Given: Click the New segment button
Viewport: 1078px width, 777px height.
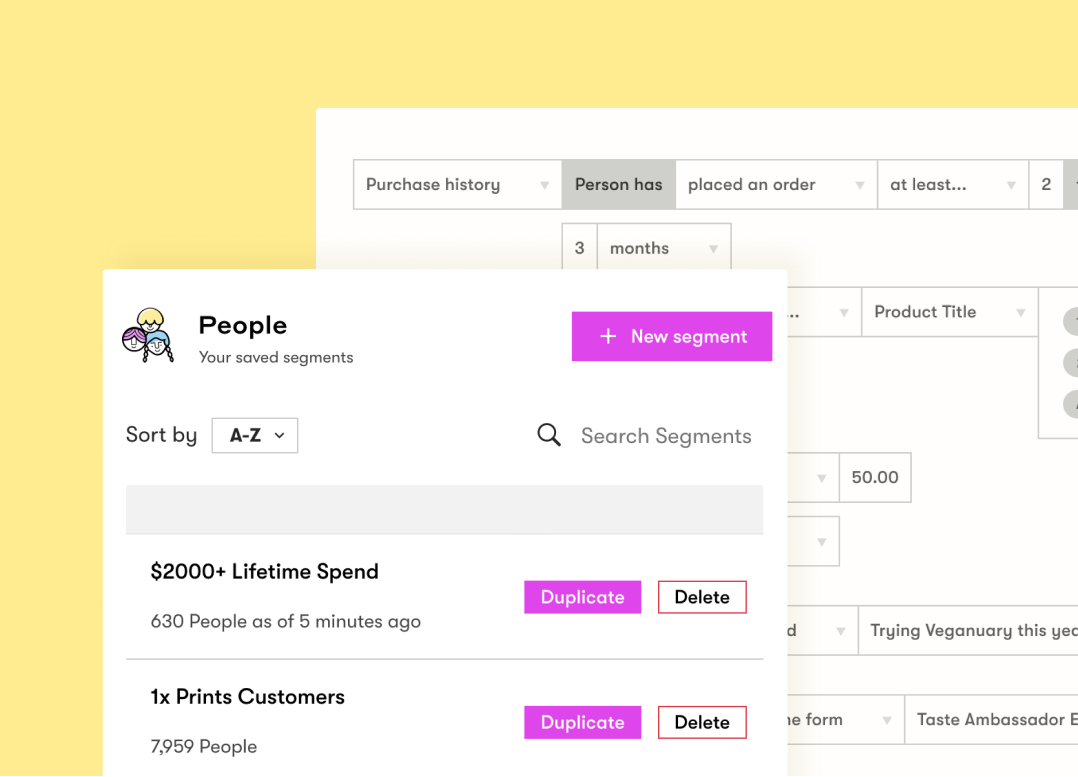Looking at the screenshot, I should click(x=672, y=336).
